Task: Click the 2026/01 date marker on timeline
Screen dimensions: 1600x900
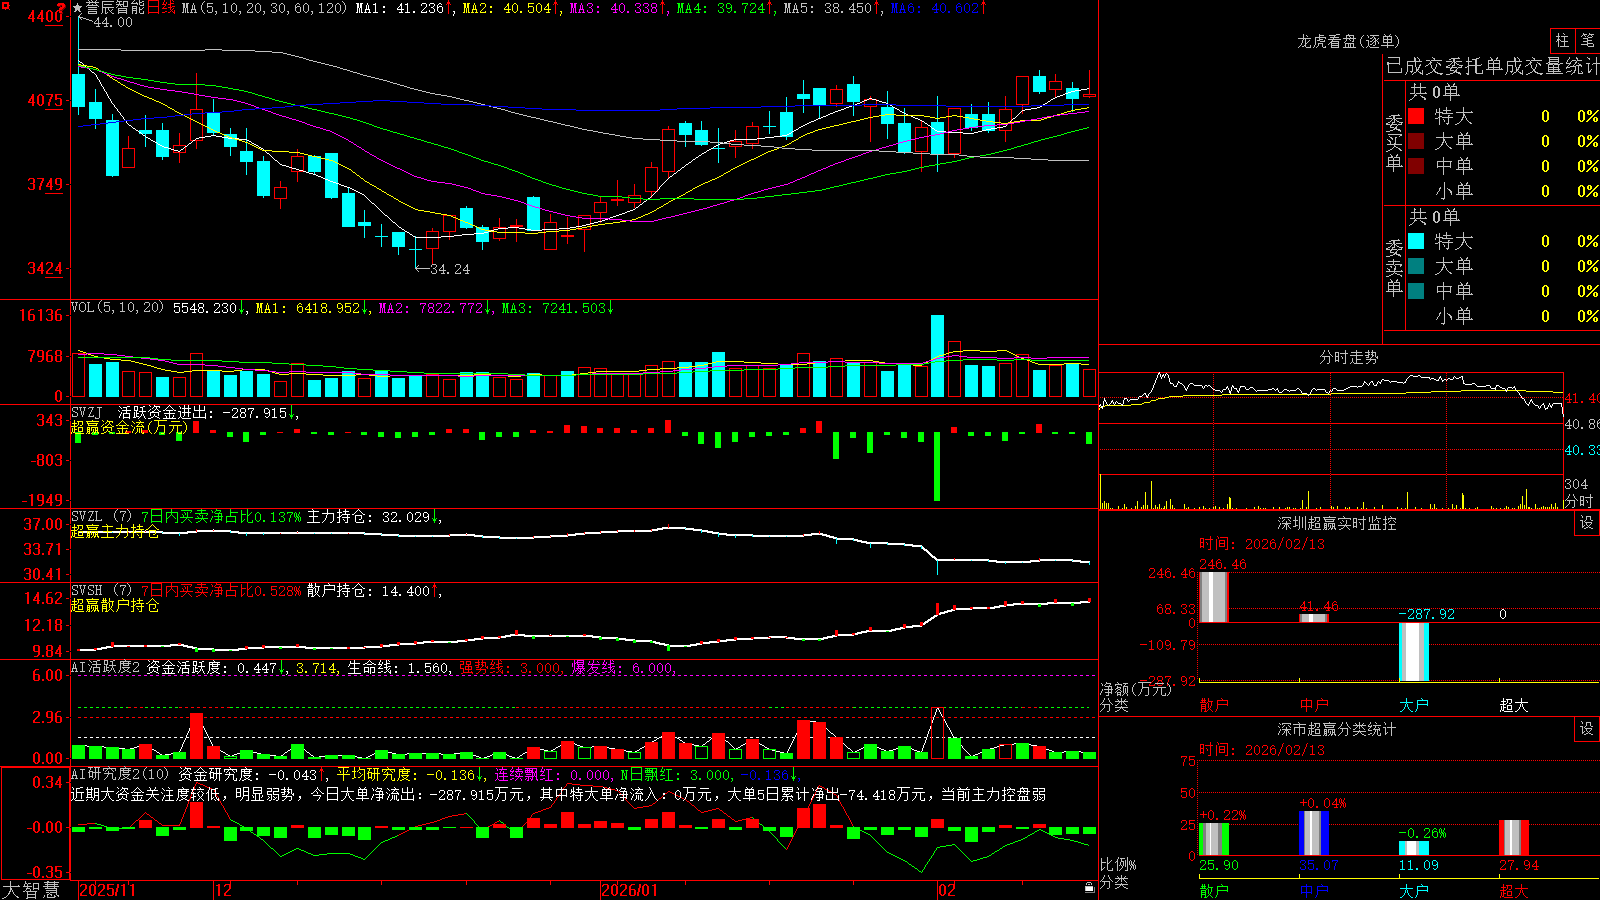Action: click(x=630, y=890)
